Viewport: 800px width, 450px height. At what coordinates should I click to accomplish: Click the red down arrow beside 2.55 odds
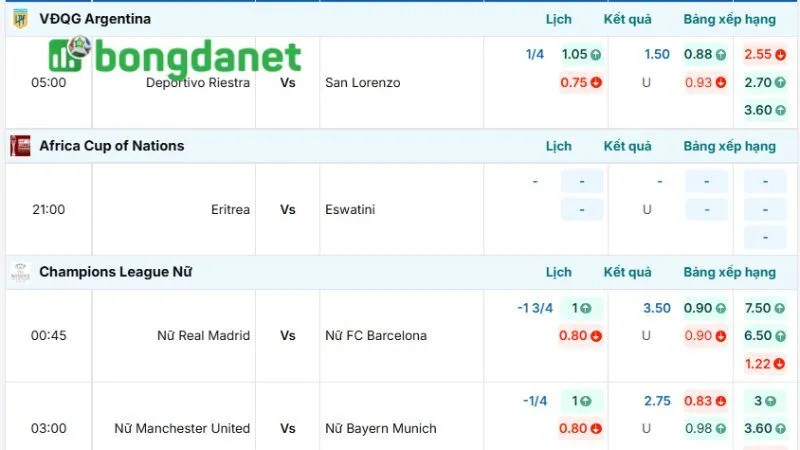point(780,55)
